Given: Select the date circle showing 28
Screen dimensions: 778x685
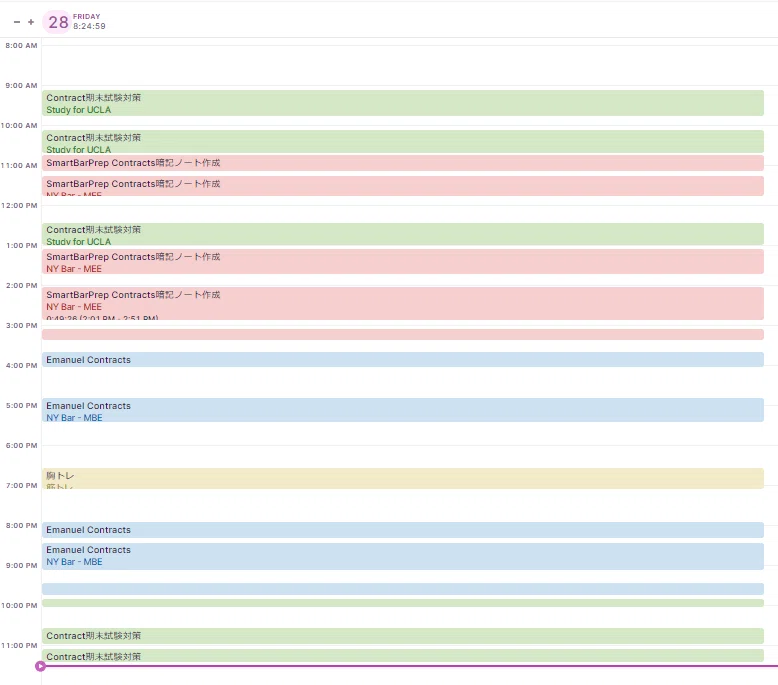Looking at the screenshot, I should (58, 22).
